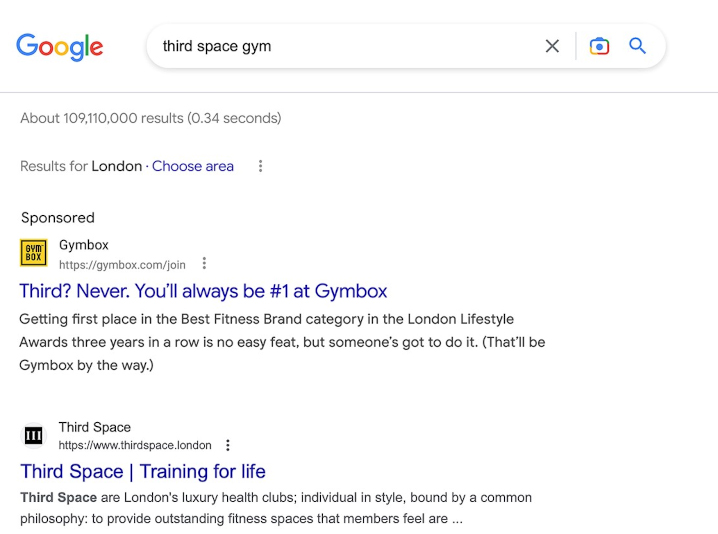Open 'Third Space | Training for life' result

143,471
